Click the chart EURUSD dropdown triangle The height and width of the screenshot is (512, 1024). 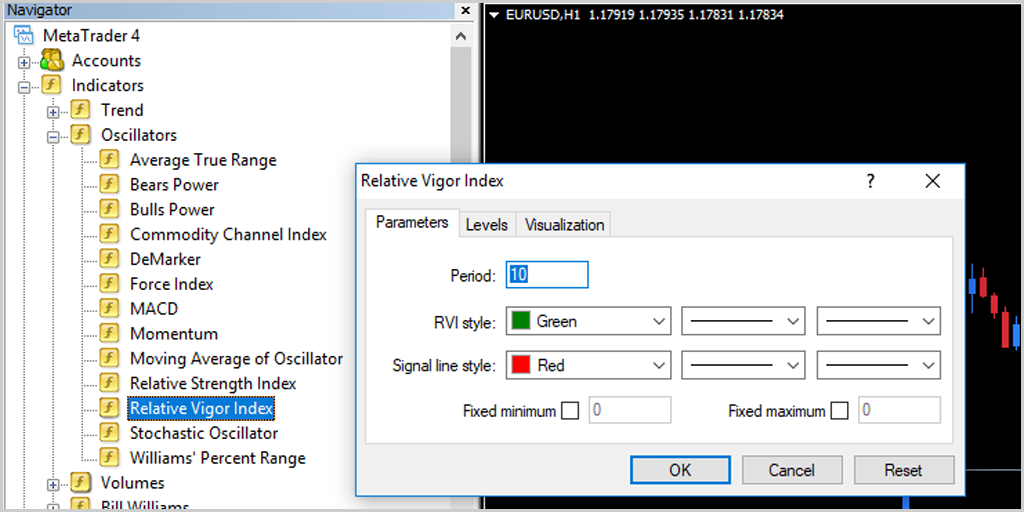point(494,14)
